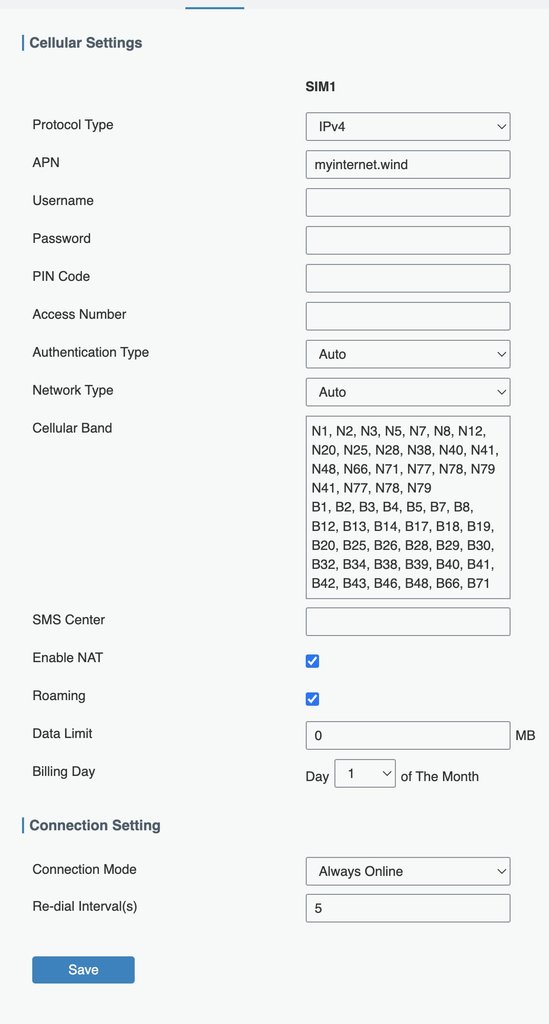Image resolution: width=549 pixels, height=1024 pixels.
Task: Open the Connection Mode dropdown
Action: click(407, 871)
